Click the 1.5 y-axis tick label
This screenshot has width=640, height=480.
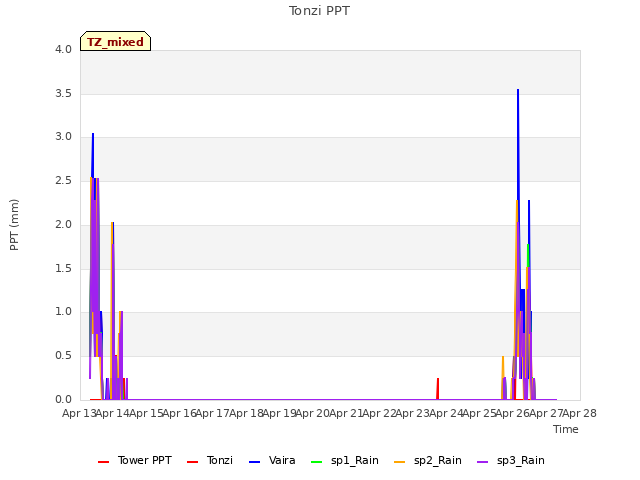(x=63, y=269)
